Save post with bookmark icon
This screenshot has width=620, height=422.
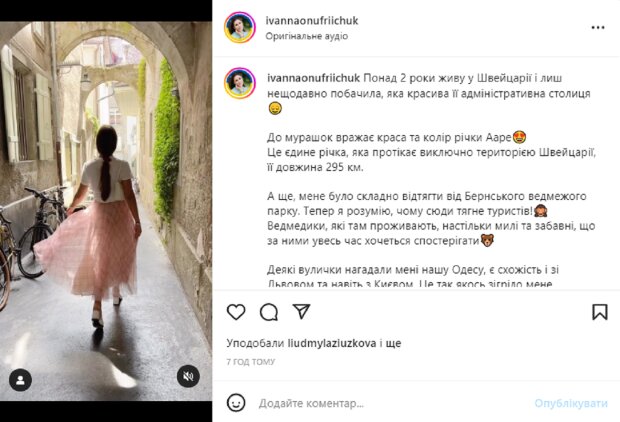600,312
